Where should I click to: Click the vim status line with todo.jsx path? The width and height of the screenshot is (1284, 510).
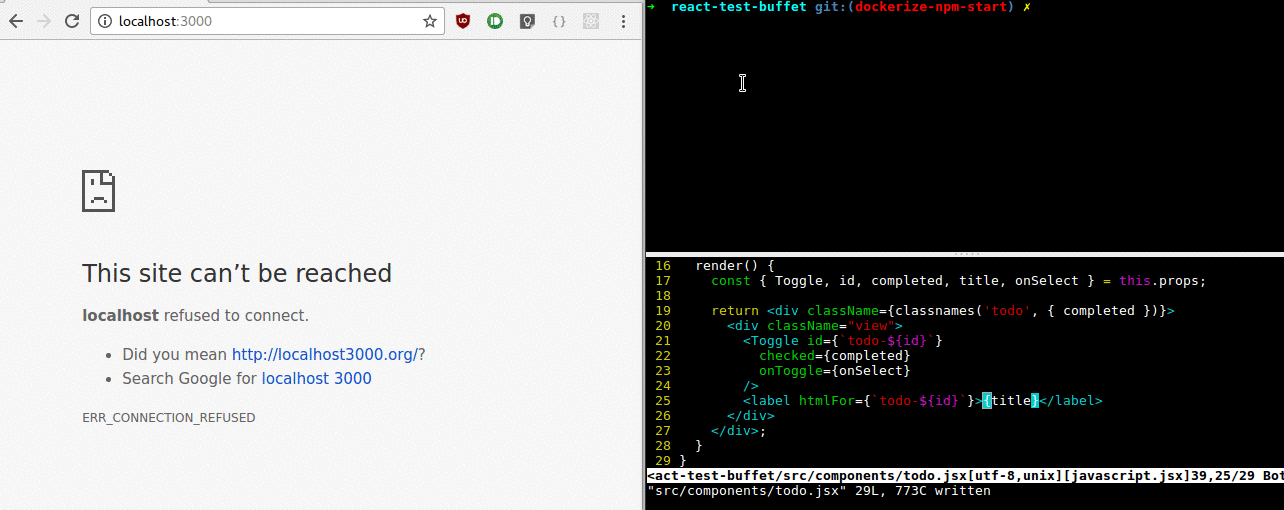(x=965, y=476)
